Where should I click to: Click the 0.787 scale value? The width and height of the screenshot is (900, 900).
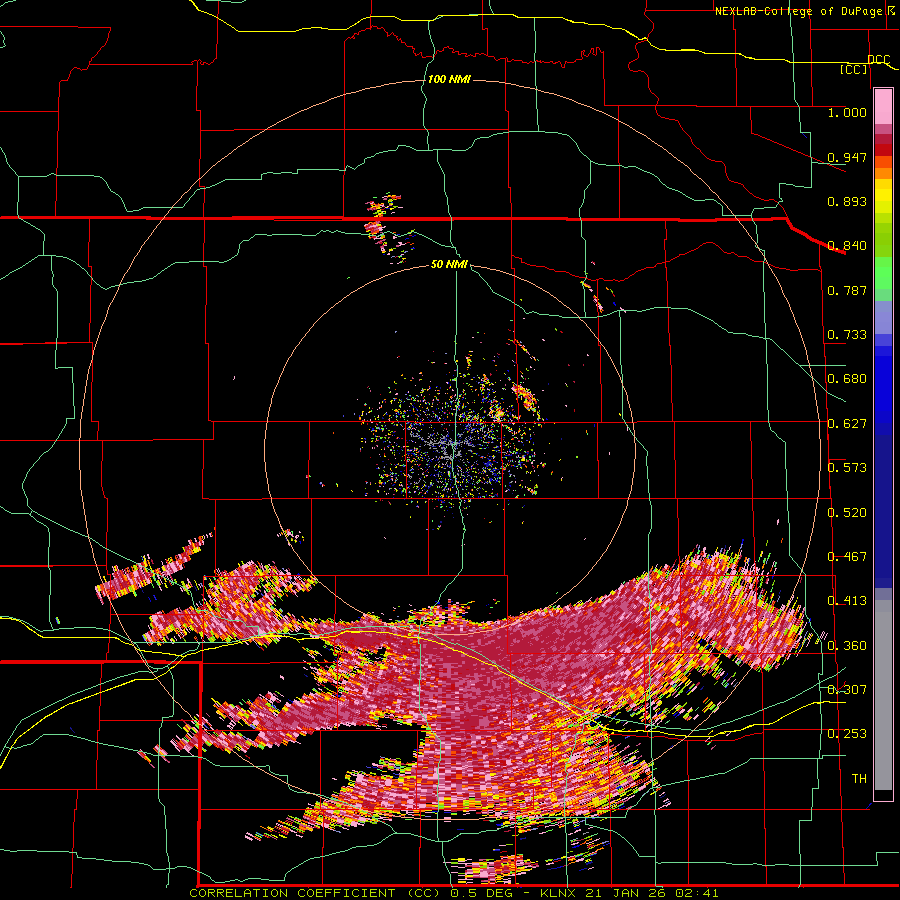847,290
